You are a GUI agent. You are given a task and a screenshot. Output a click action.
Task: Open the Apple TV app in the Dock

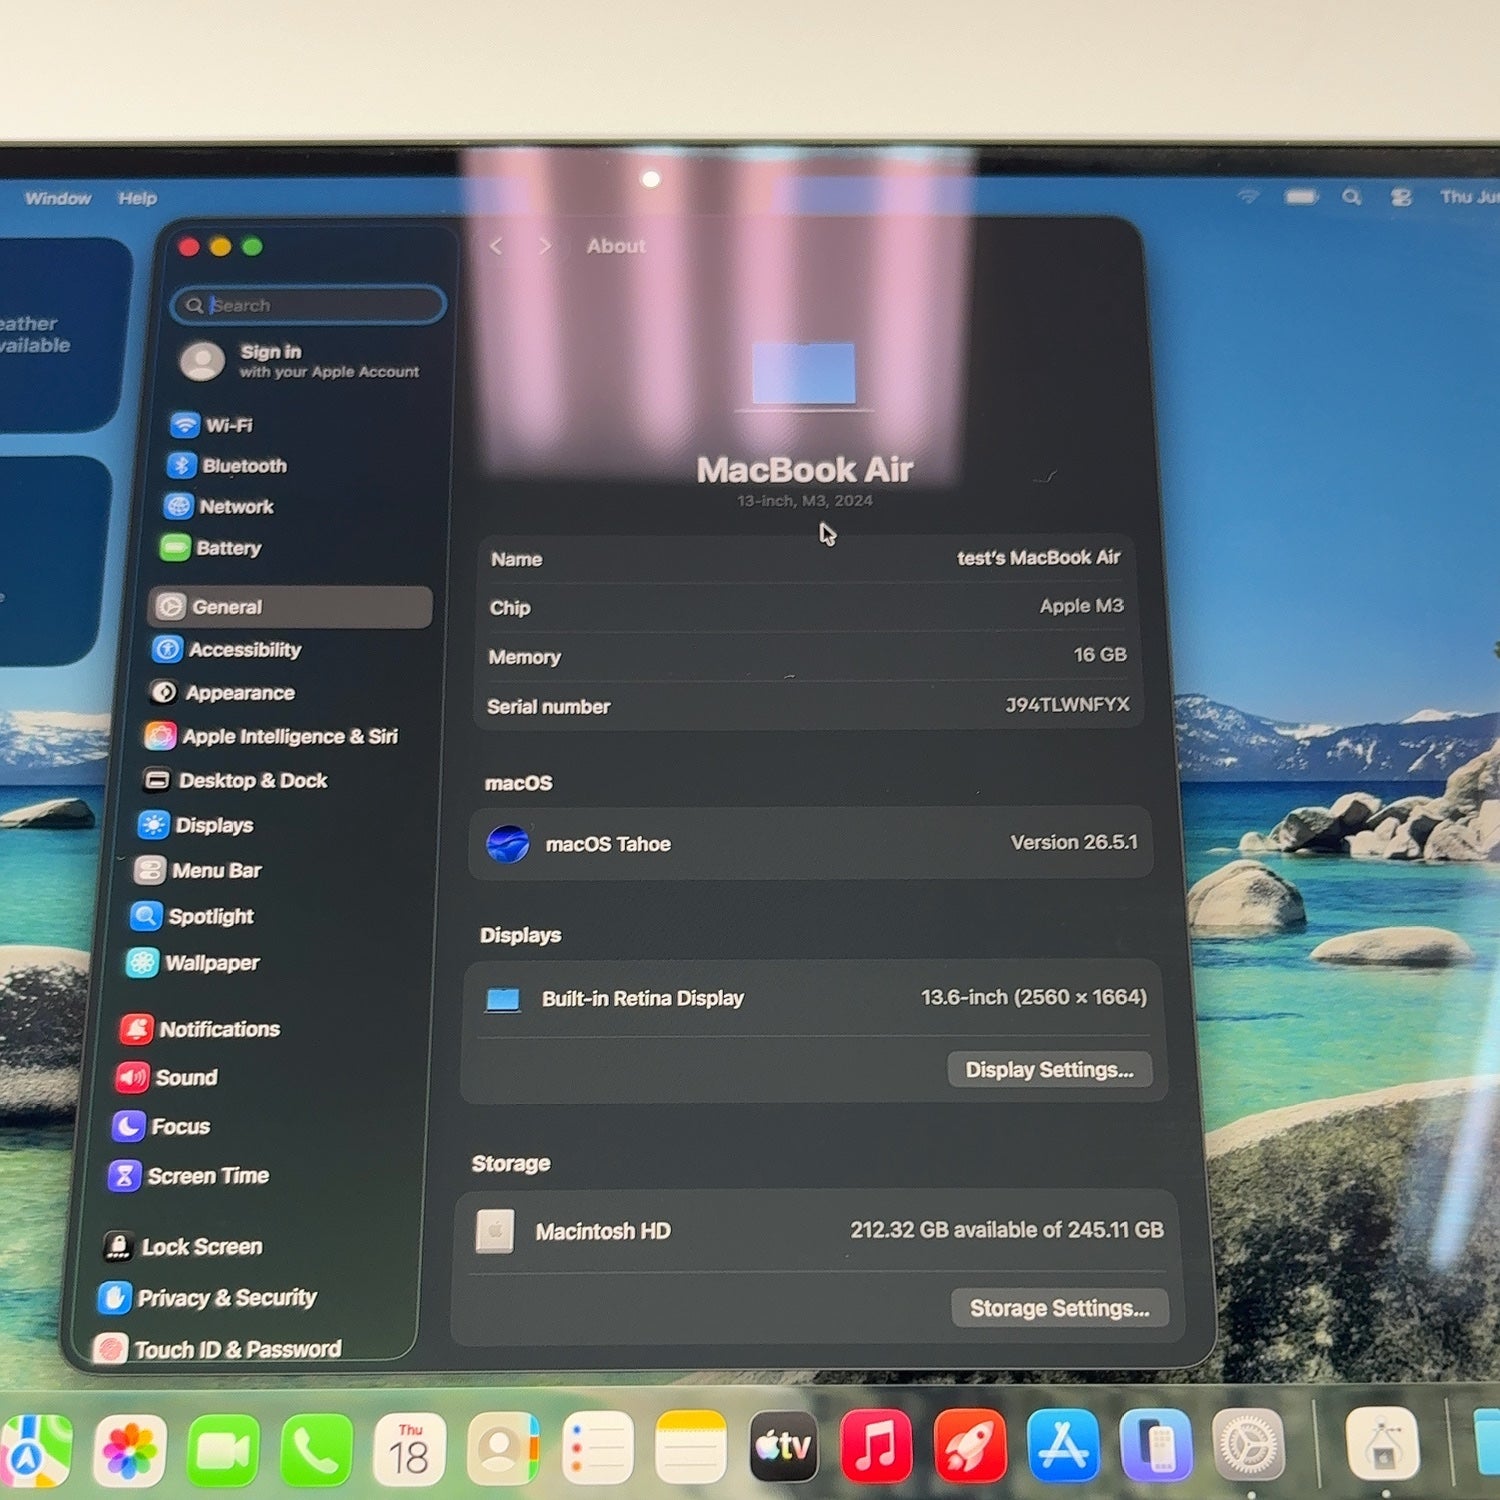784,1446
